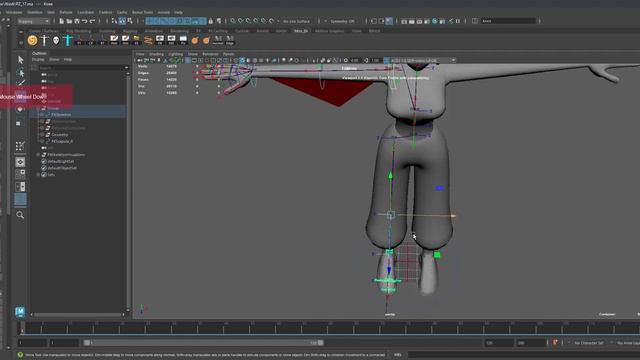Toggle Snap to curves
Screen dimensions: 640x360
[x=240, y=21]
